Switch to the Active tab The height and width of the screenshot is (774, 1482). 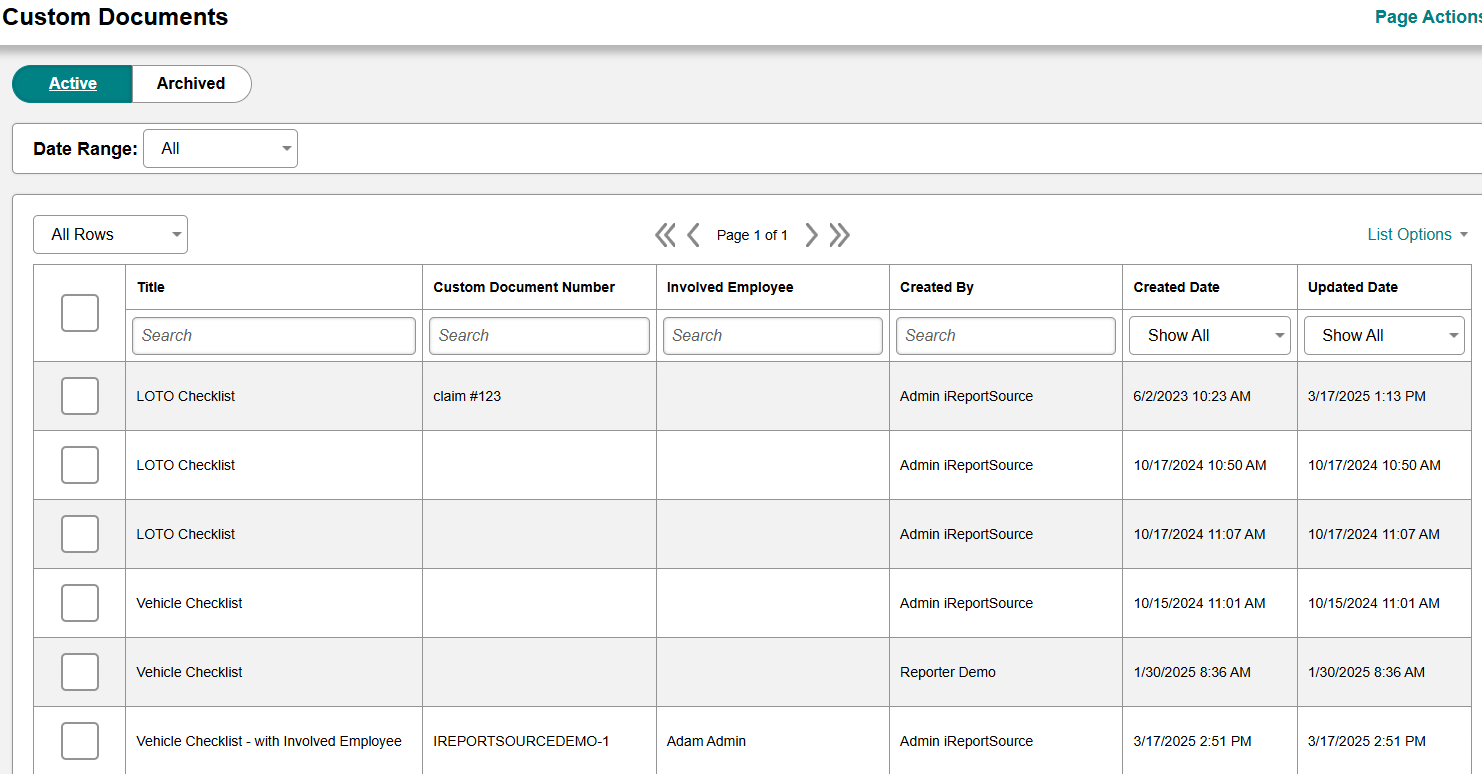pyautogui.click(x=72, y=84)
